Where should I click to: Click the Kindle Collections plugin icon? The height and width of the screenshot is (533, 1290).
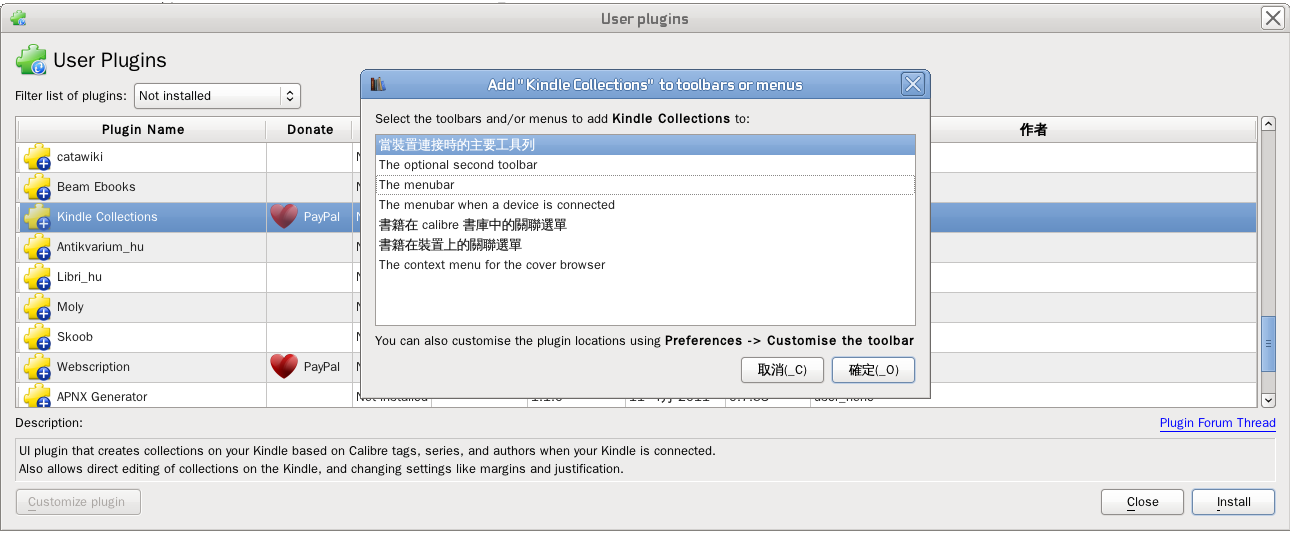point(38,217)
